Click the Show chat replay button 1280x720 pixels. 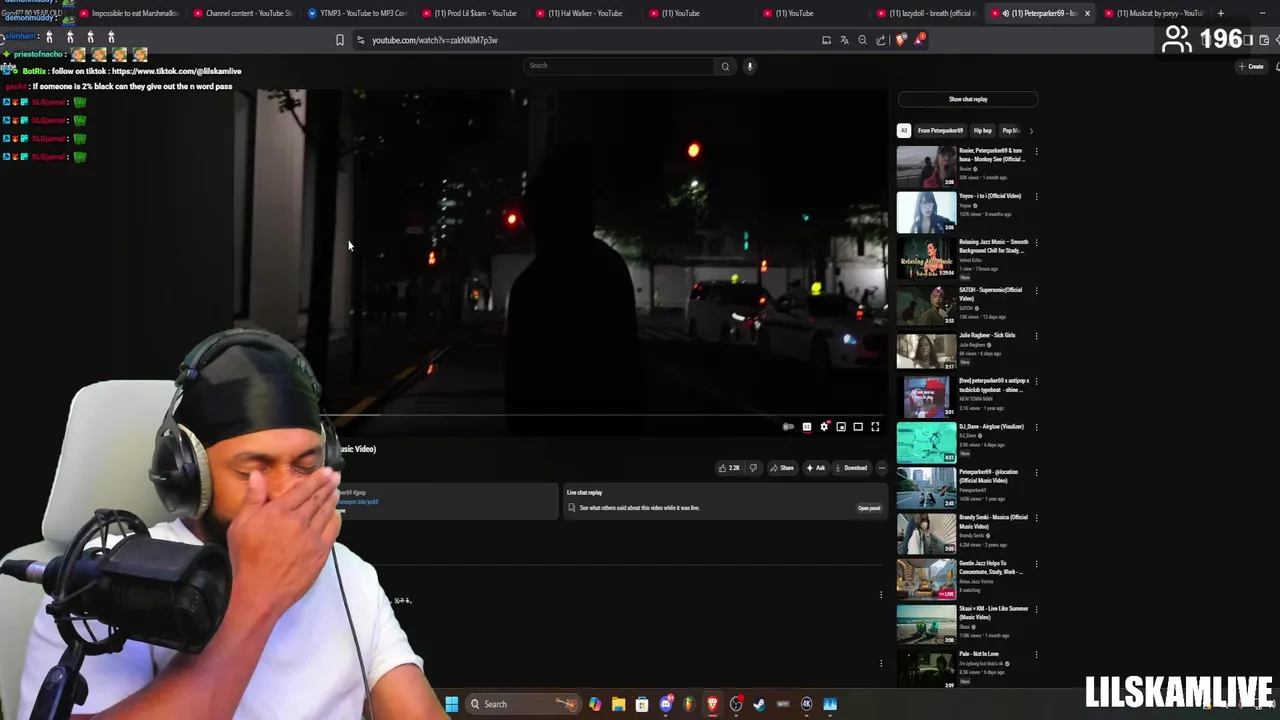(968, 99)
